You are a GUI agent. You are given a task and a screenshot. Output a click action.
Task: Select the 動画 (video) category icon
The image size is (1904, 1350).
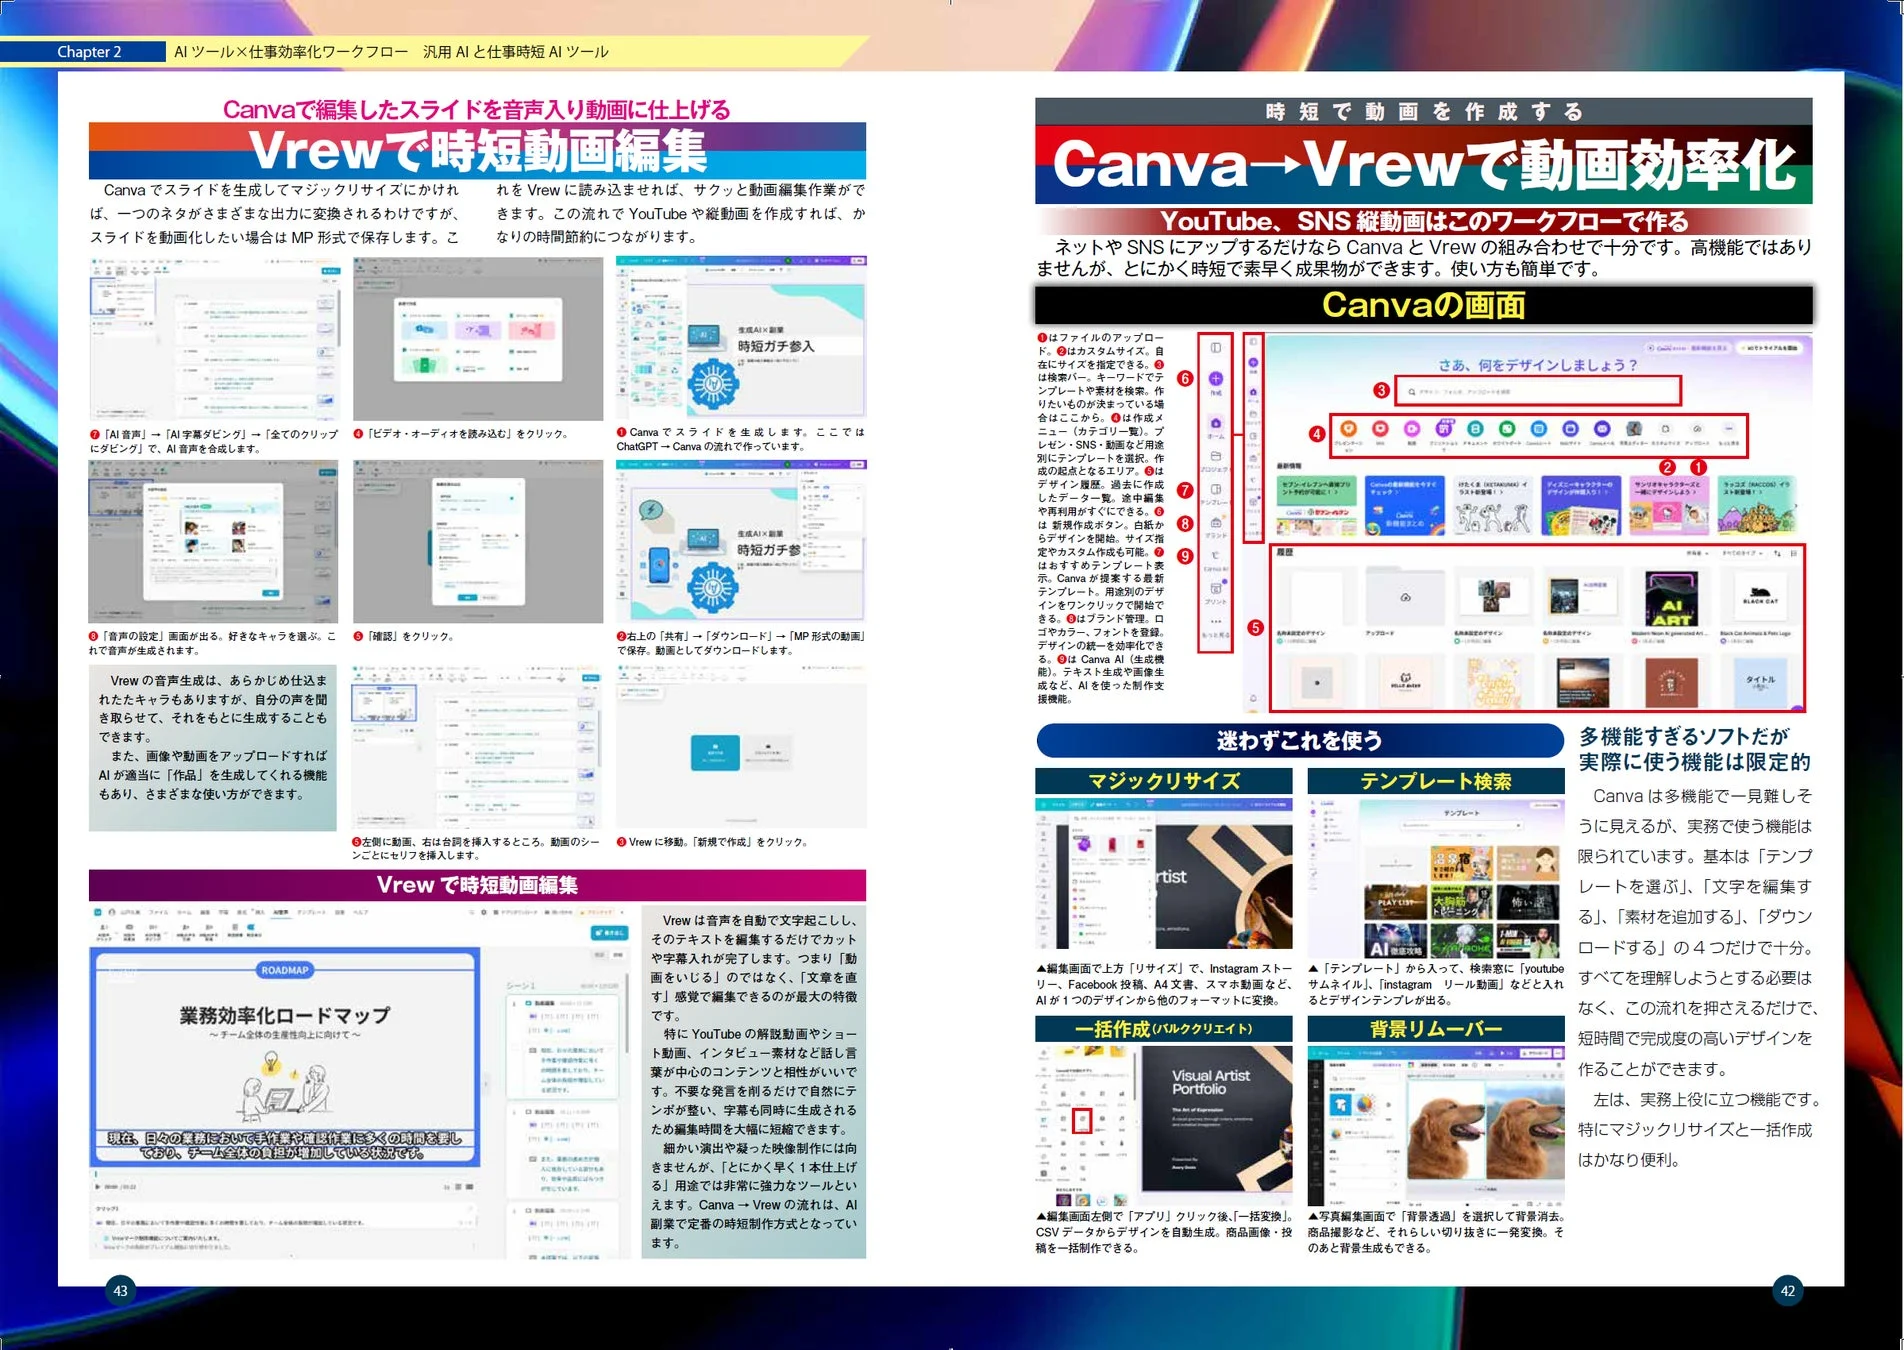[x=1413, y=427]
